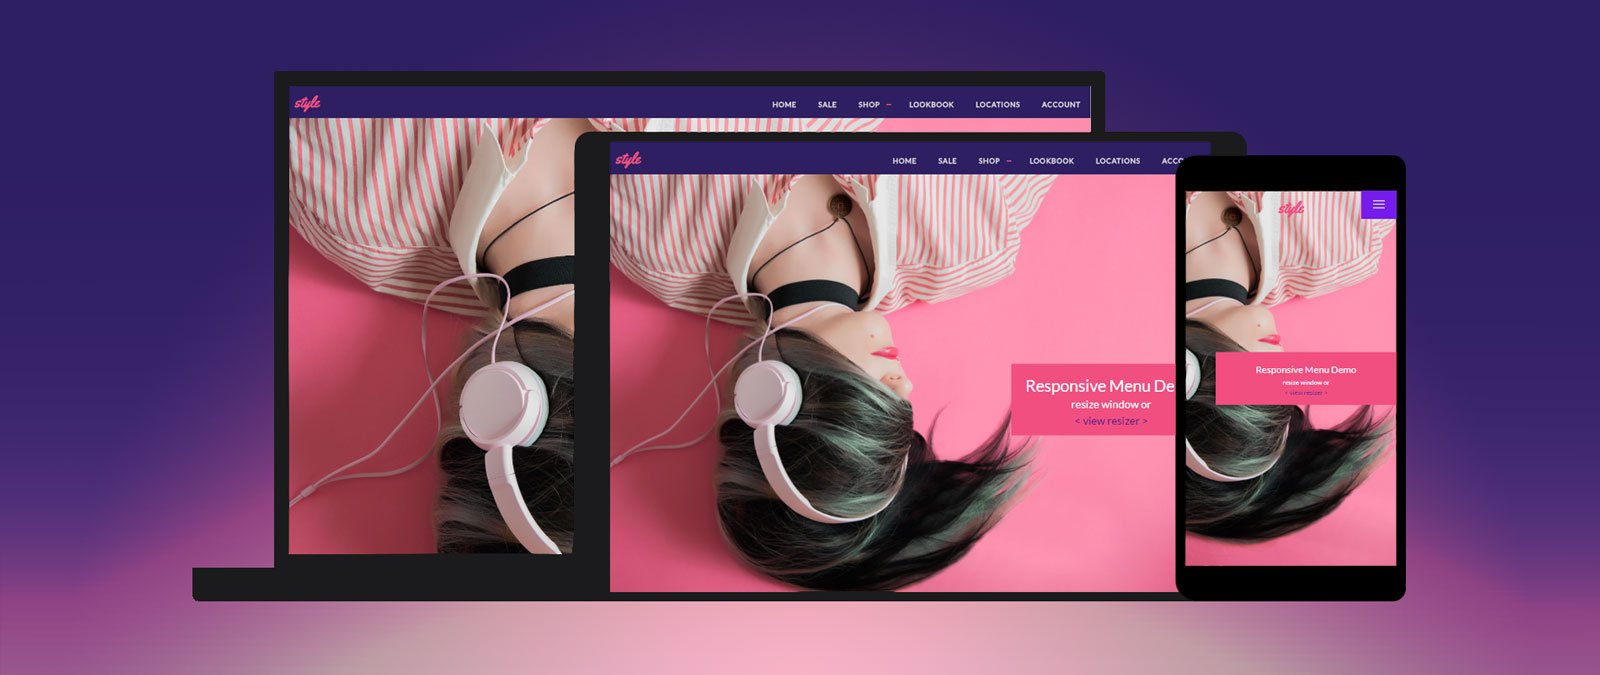The height and width of the screenshot is (675, 1600).
Task: Choose LOOKBOOK in the tablet navigation bar
Action: pyautogui.click(x=1051, y=161)
